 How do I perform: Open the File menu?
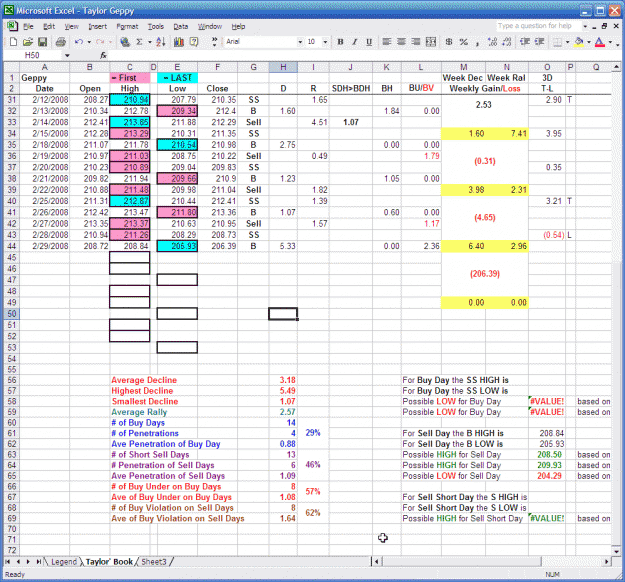click(28, 27)
